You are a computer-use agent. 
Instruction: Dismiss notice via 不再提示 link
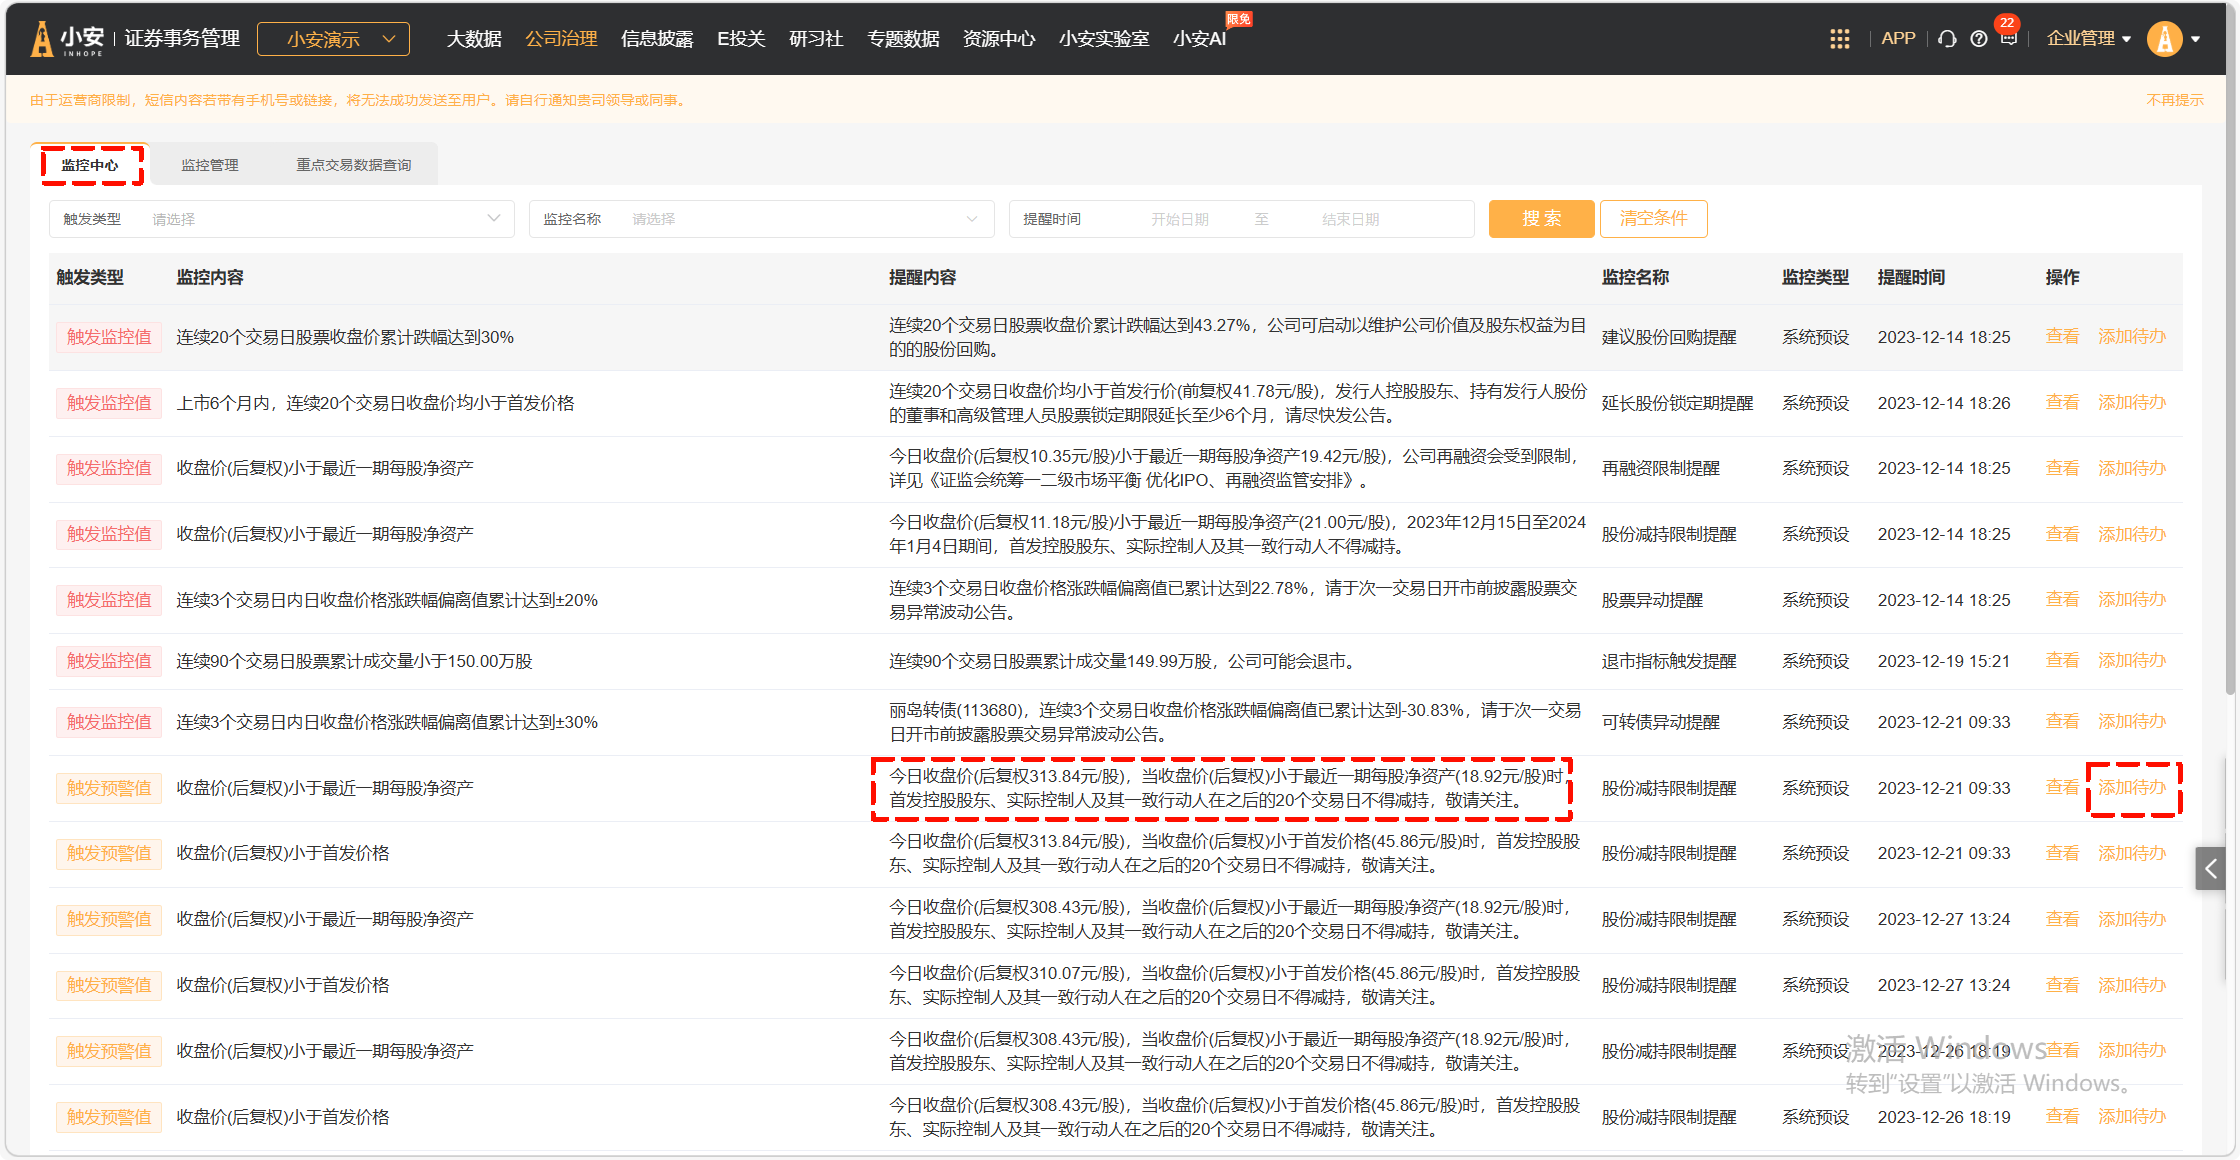pyautogui.click(x=2174, y=100)
